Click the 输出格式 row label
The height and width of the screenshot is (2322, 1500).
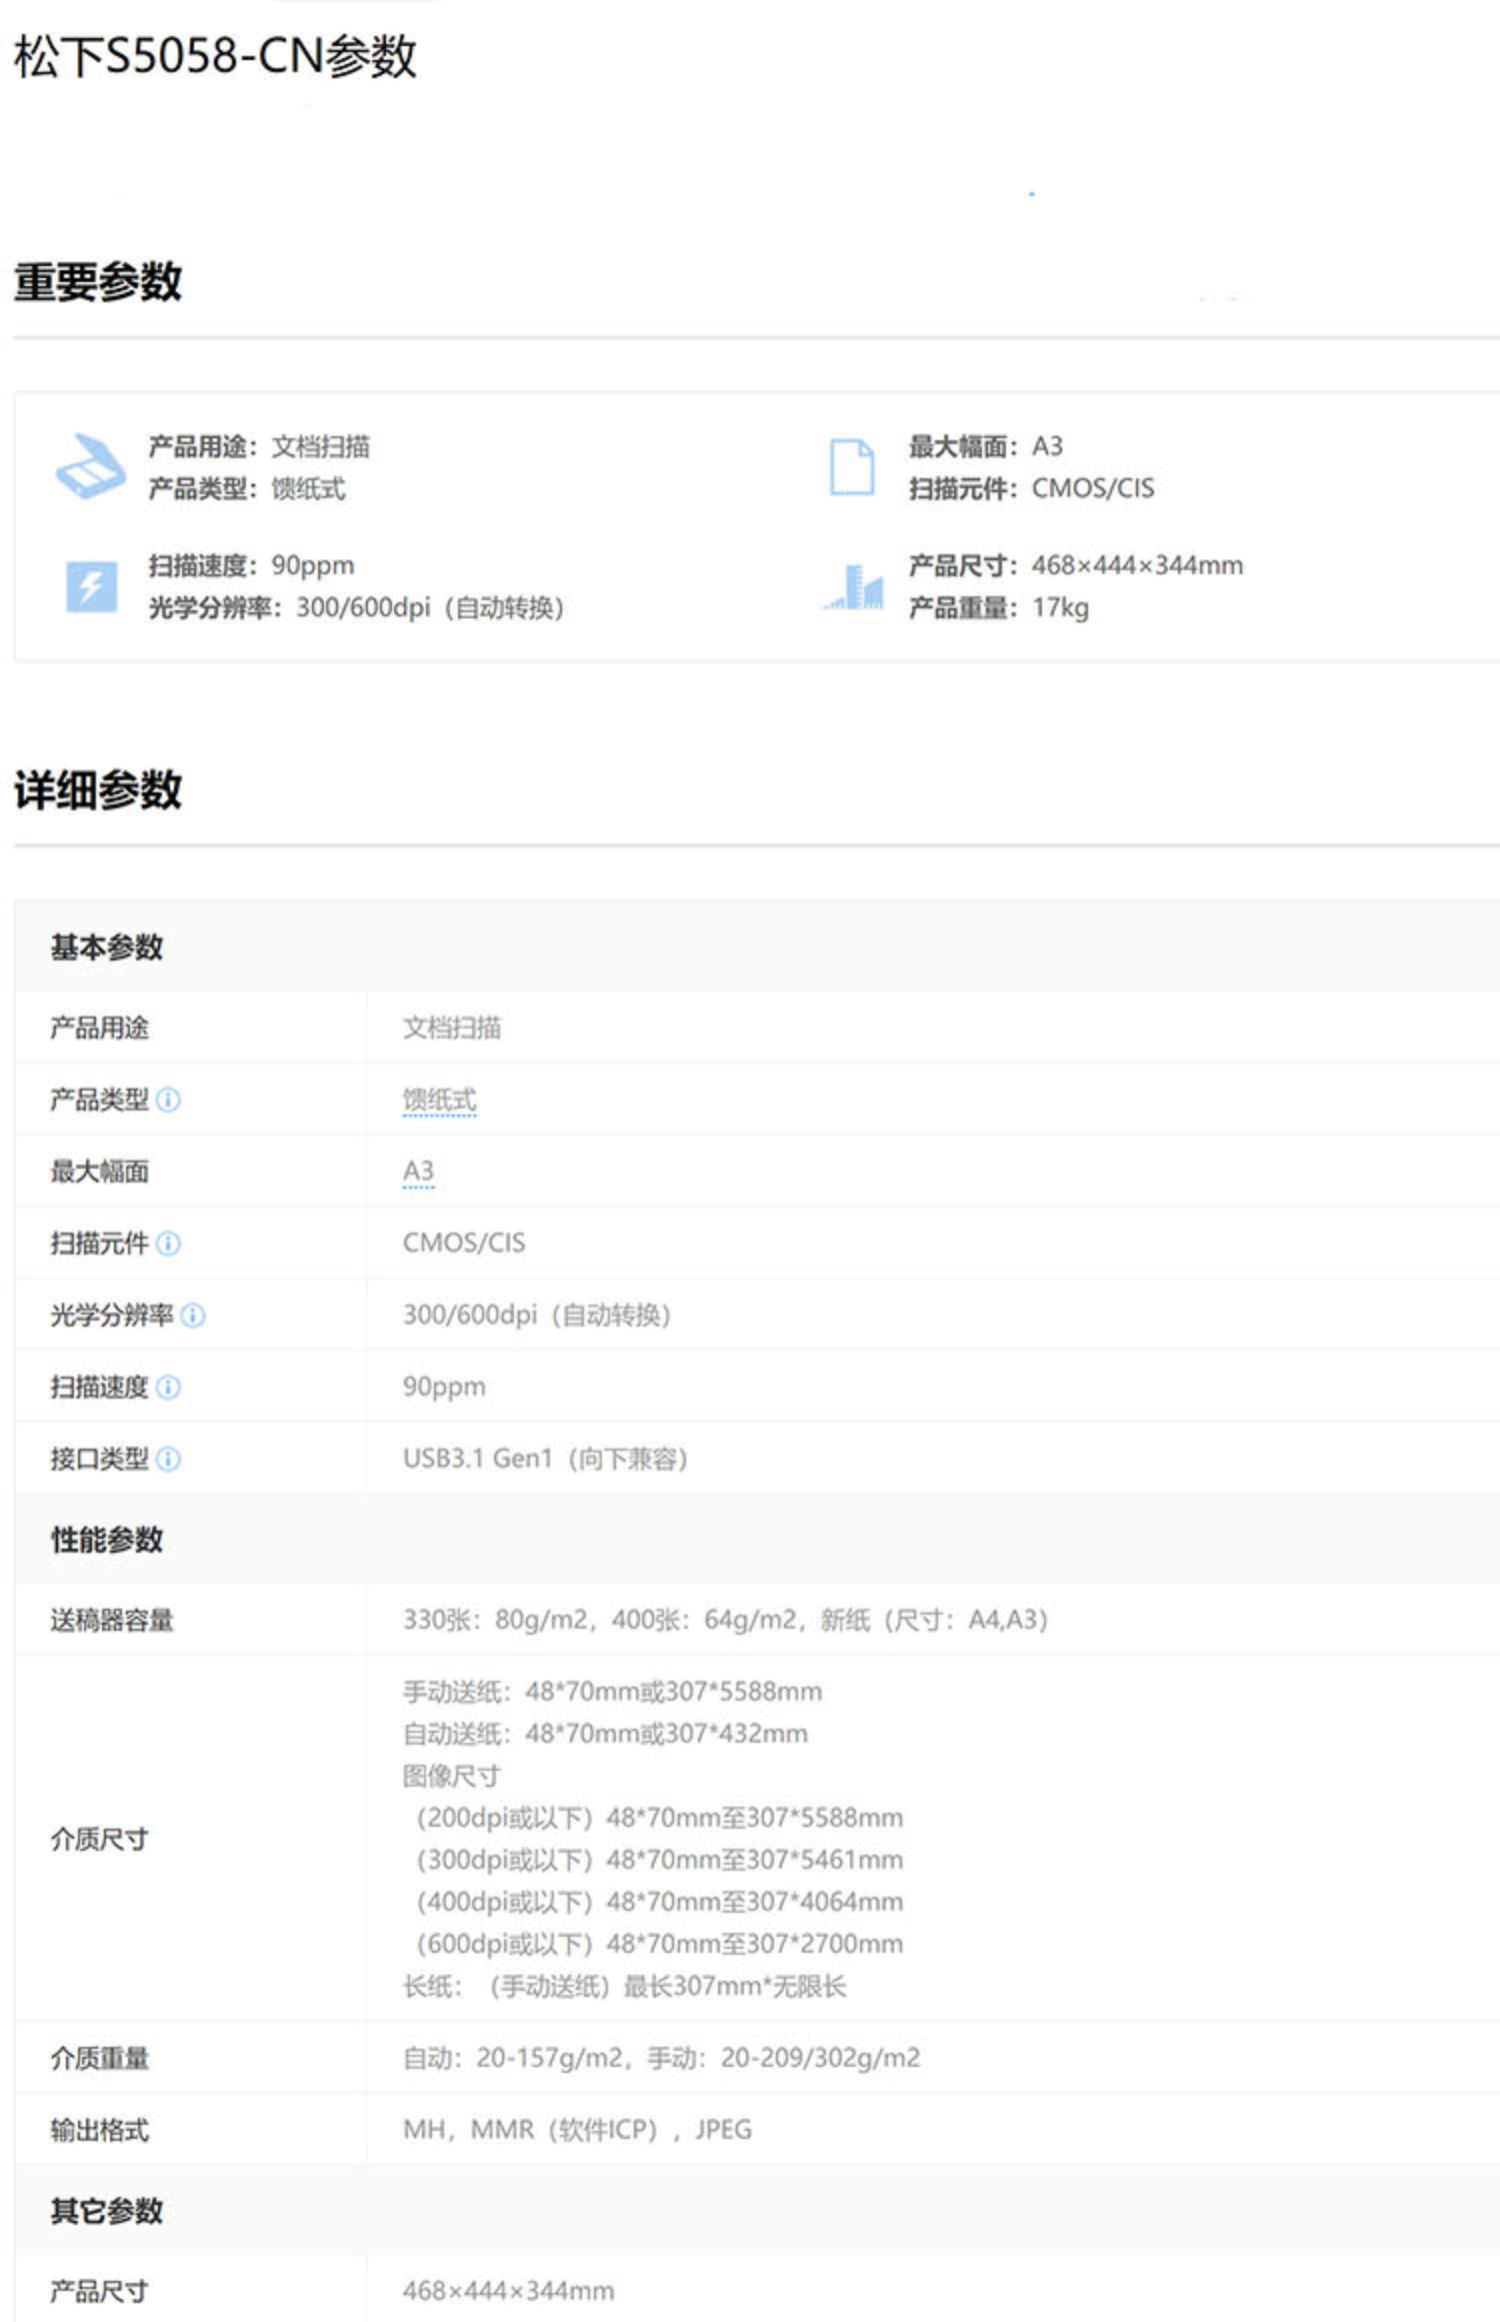(x=99, y=2129)
